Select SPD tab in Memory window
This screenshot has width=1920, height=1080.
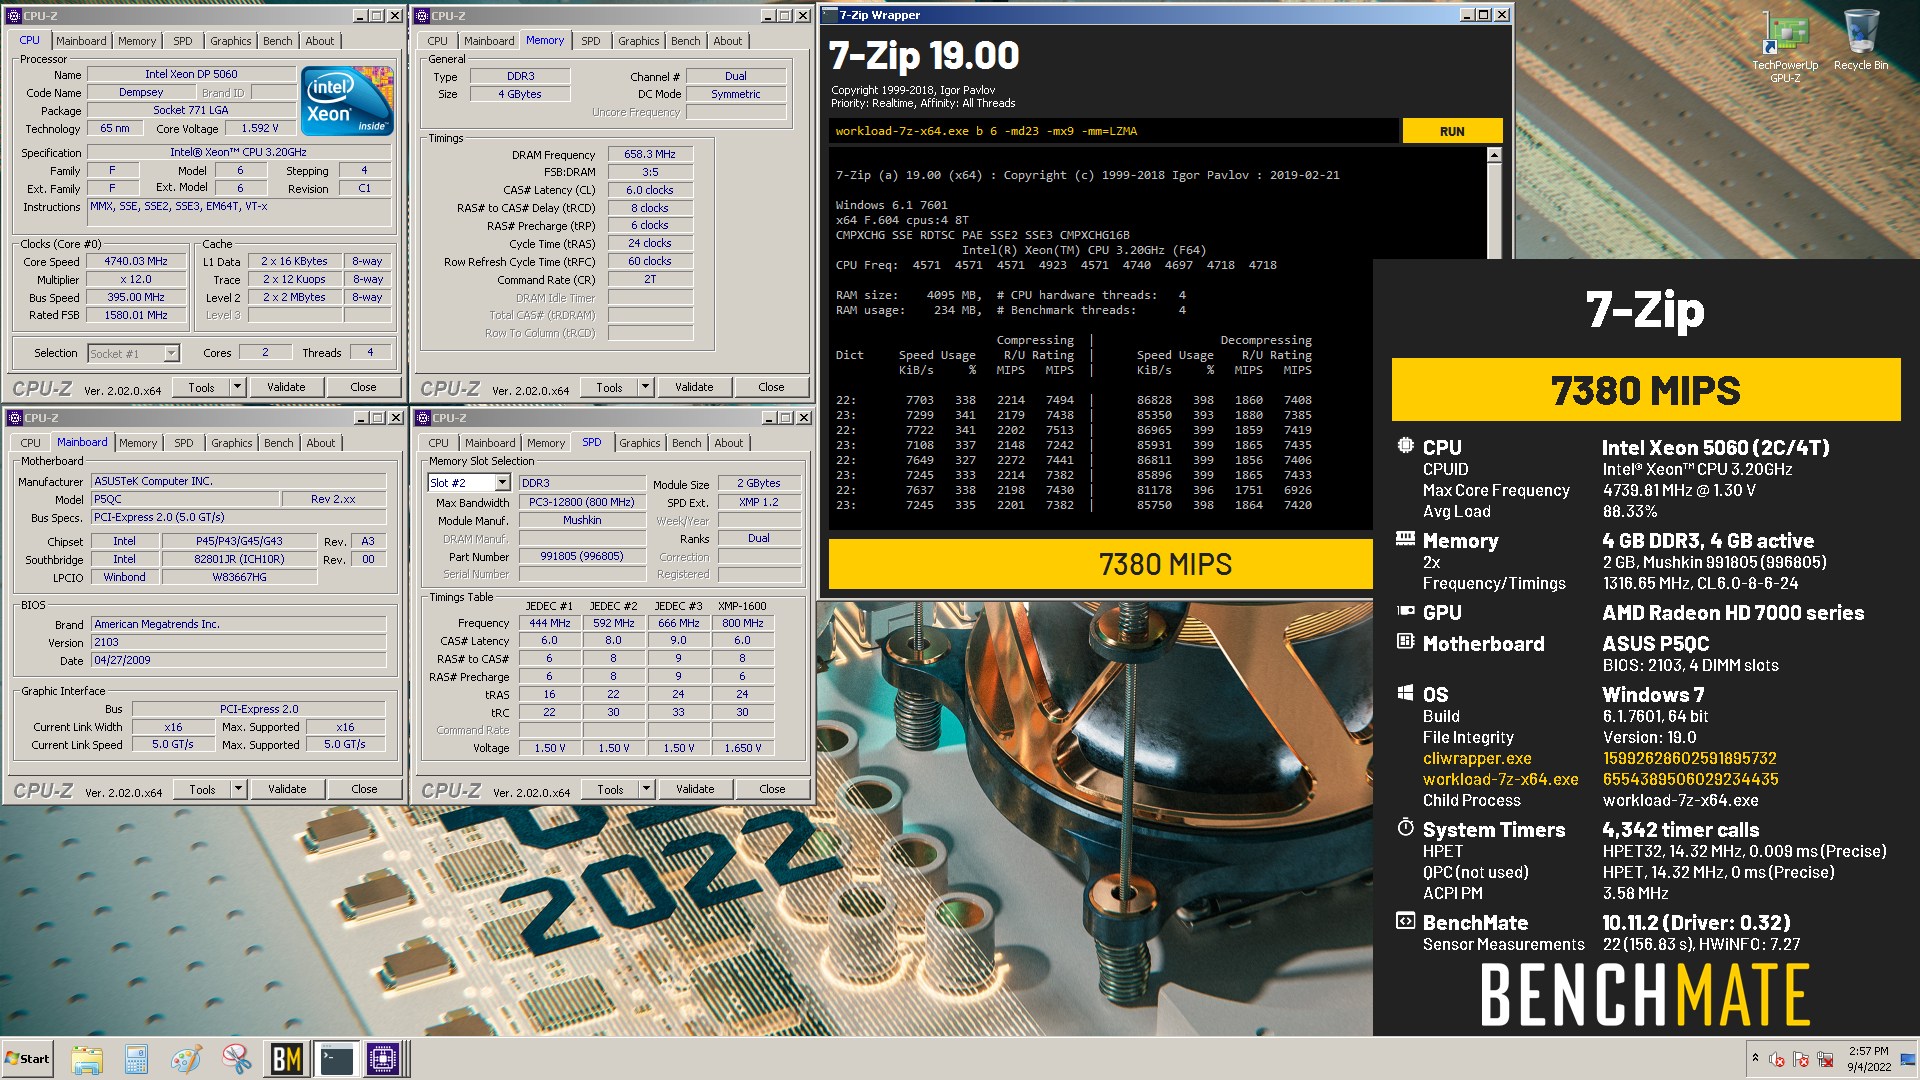point(591,41)
